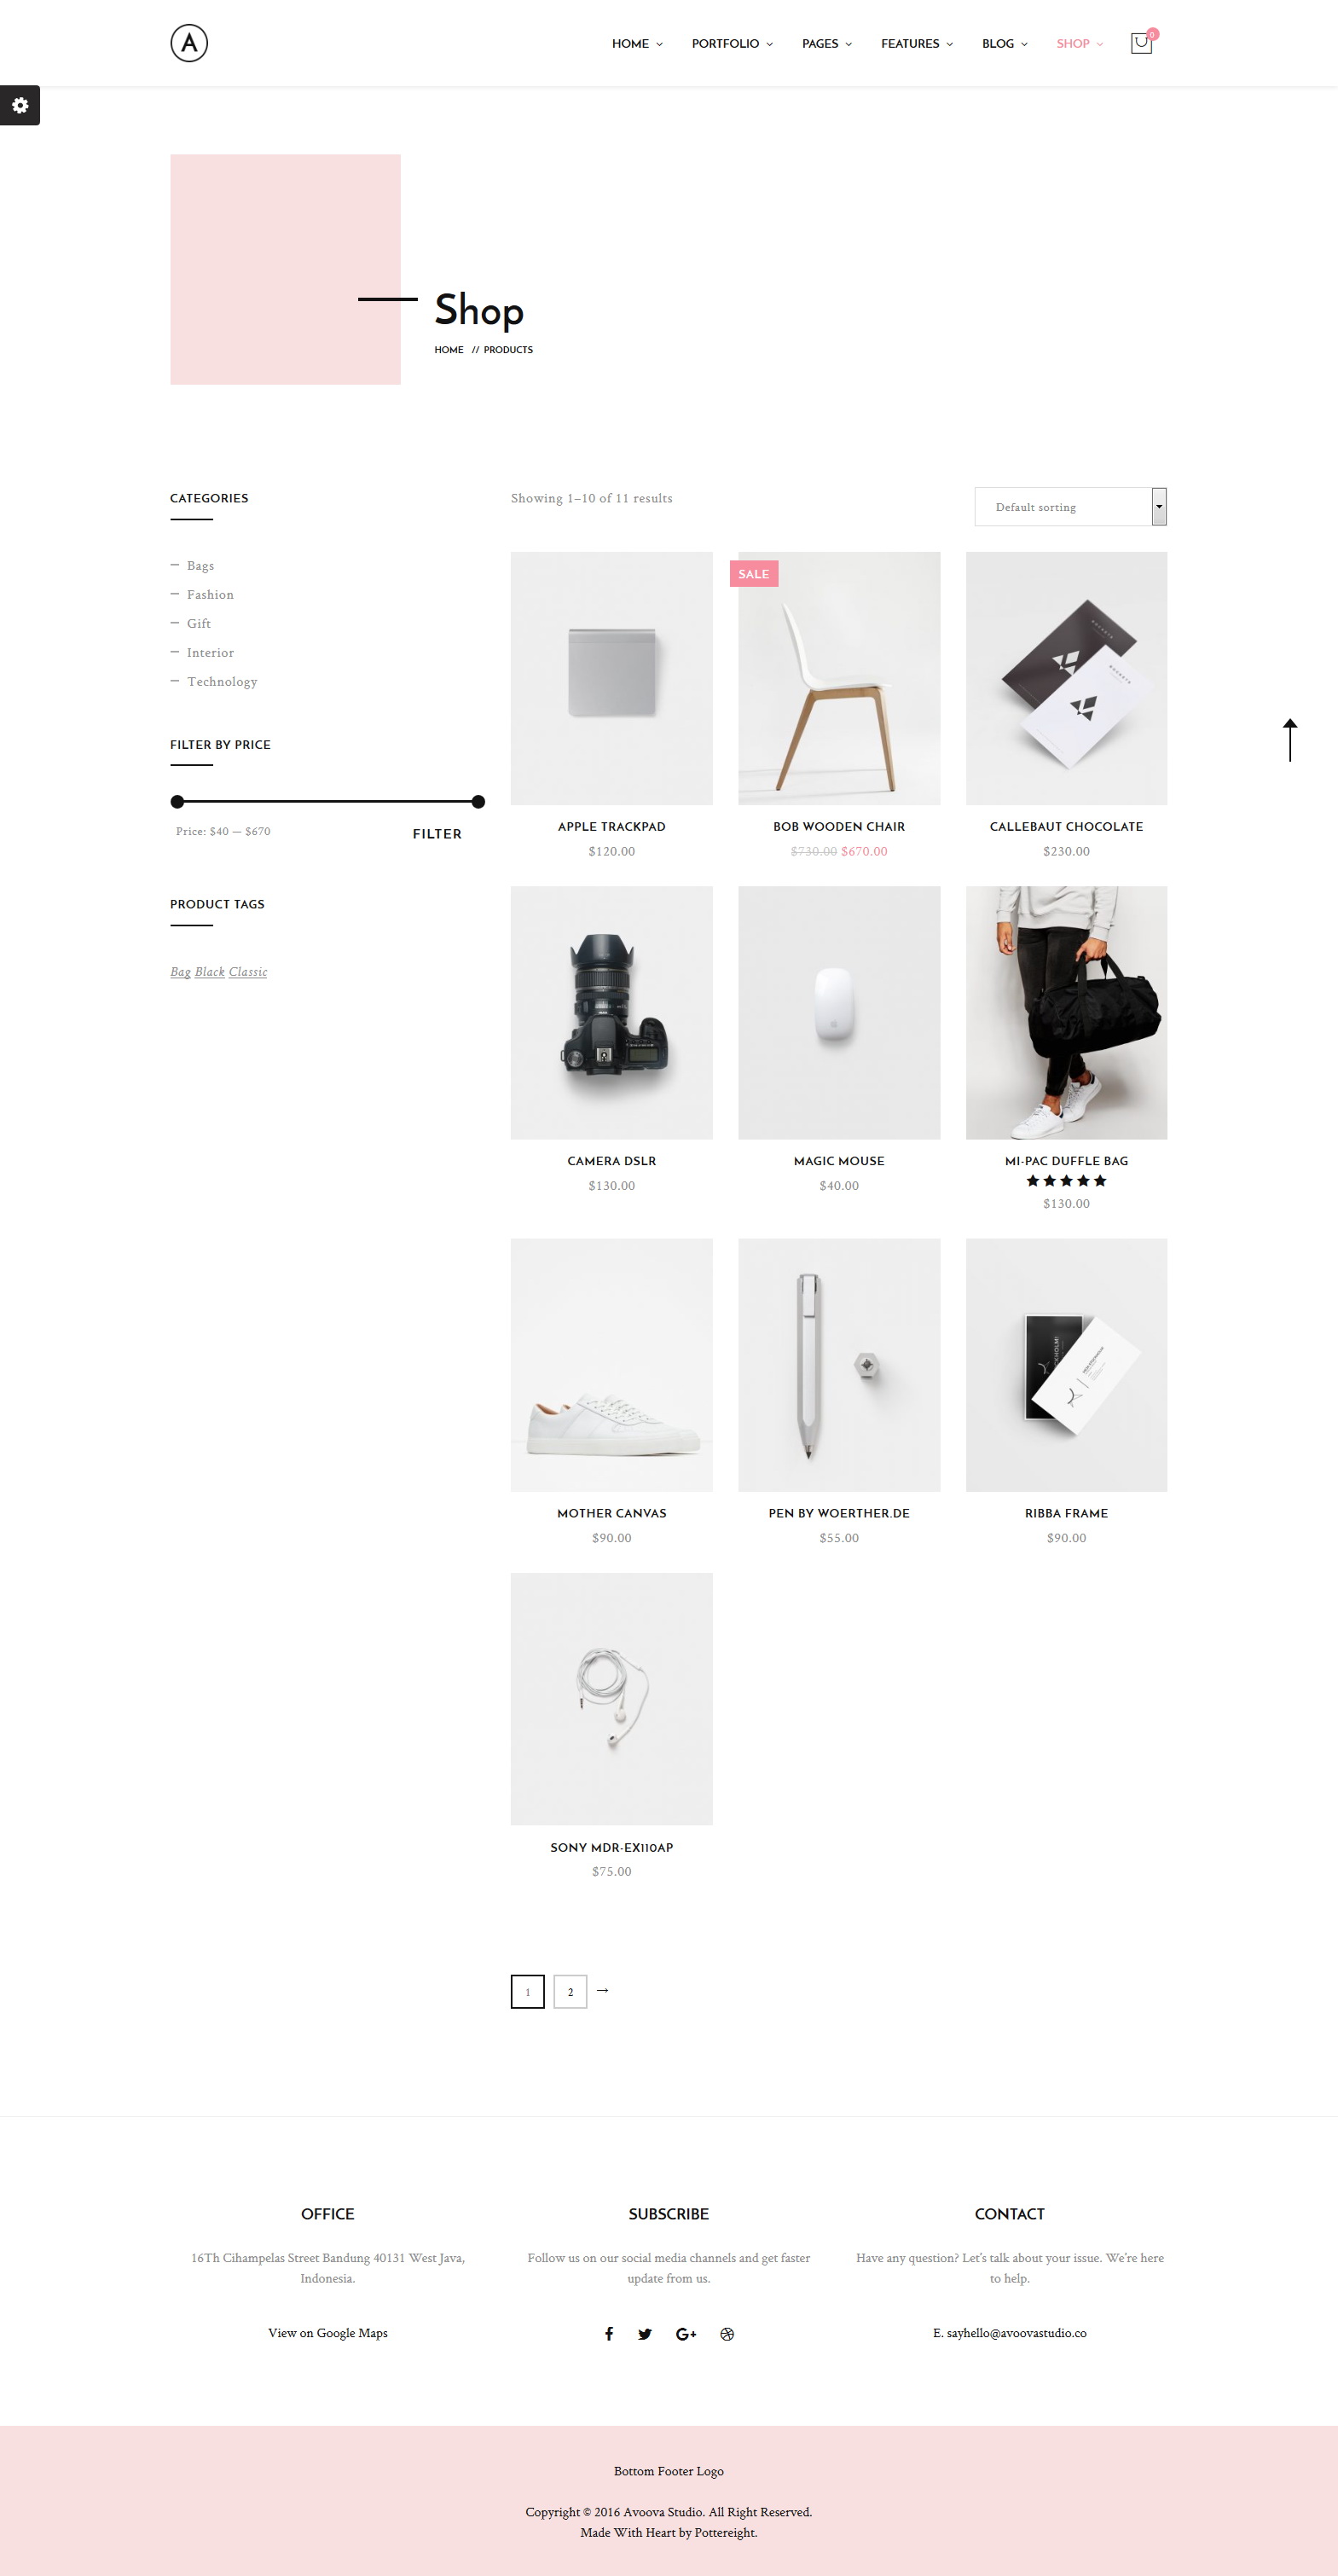Click the back-to-top arrow
The width and height of the screenshot is (1338, 2576).
tap(1290, 740)
